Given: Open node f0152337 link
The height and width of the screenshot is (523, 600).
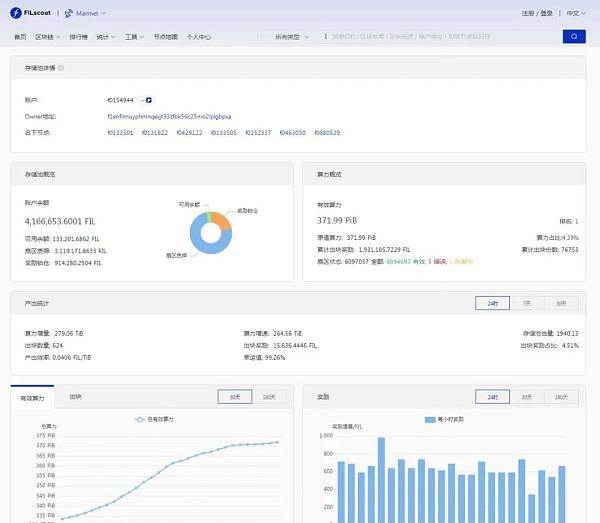Looking at the screenshot, I should [x=258, y=132].
